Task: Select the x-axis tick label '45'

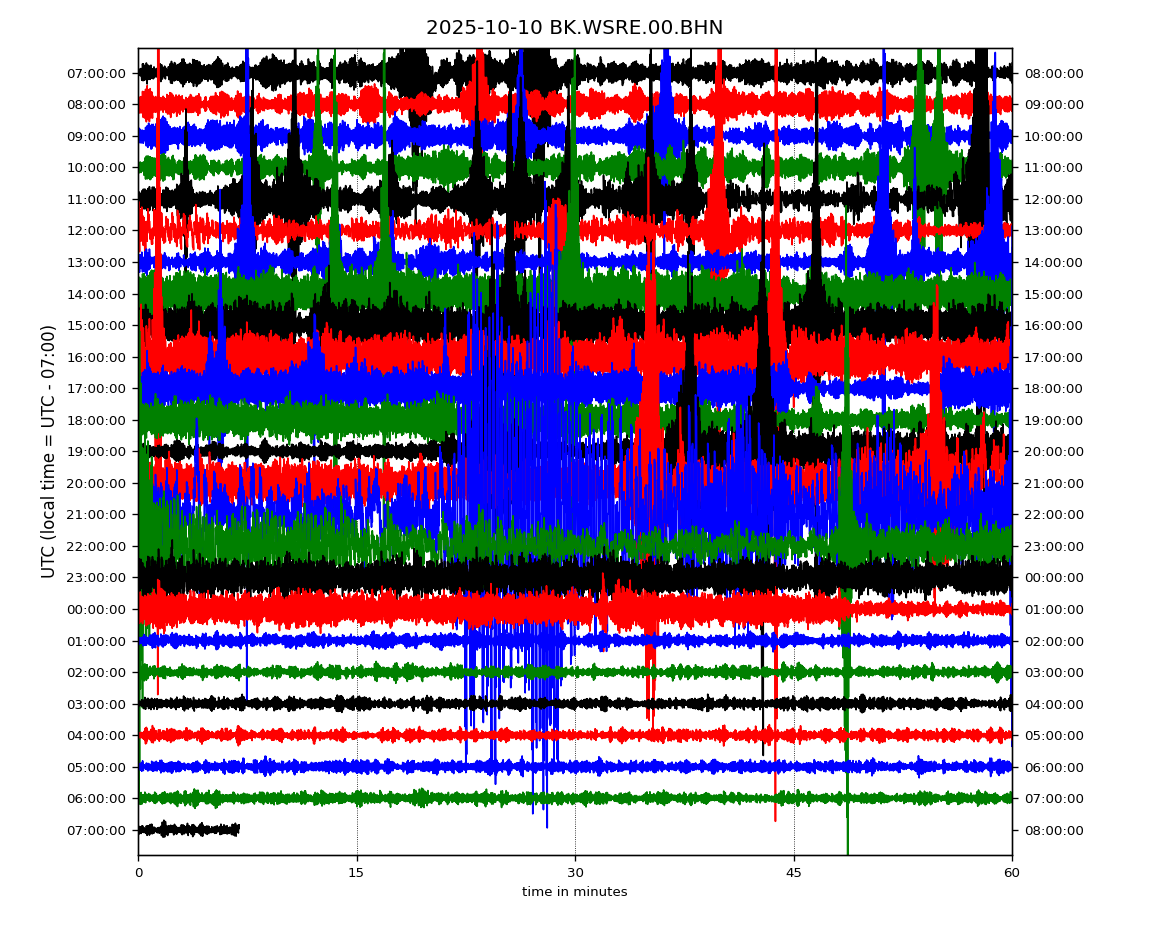Action: tap(794, 873)
